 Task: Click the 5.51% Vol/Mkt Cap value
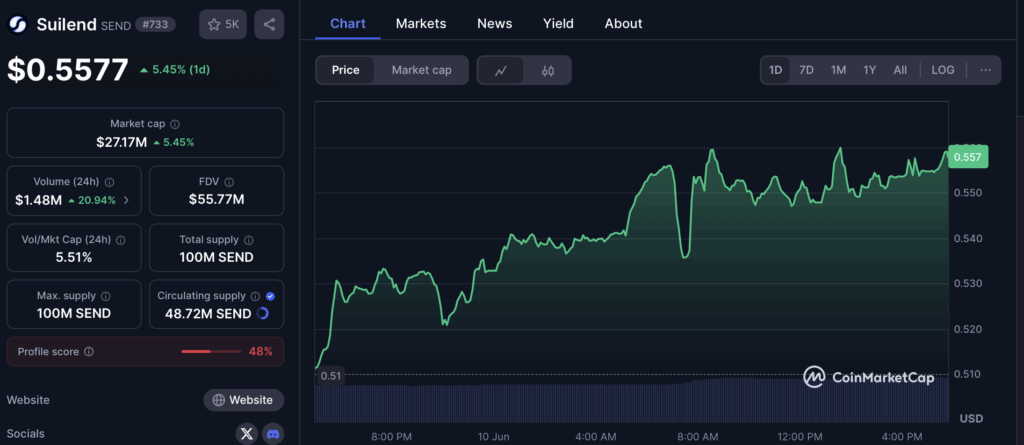(x=74, y=257)
